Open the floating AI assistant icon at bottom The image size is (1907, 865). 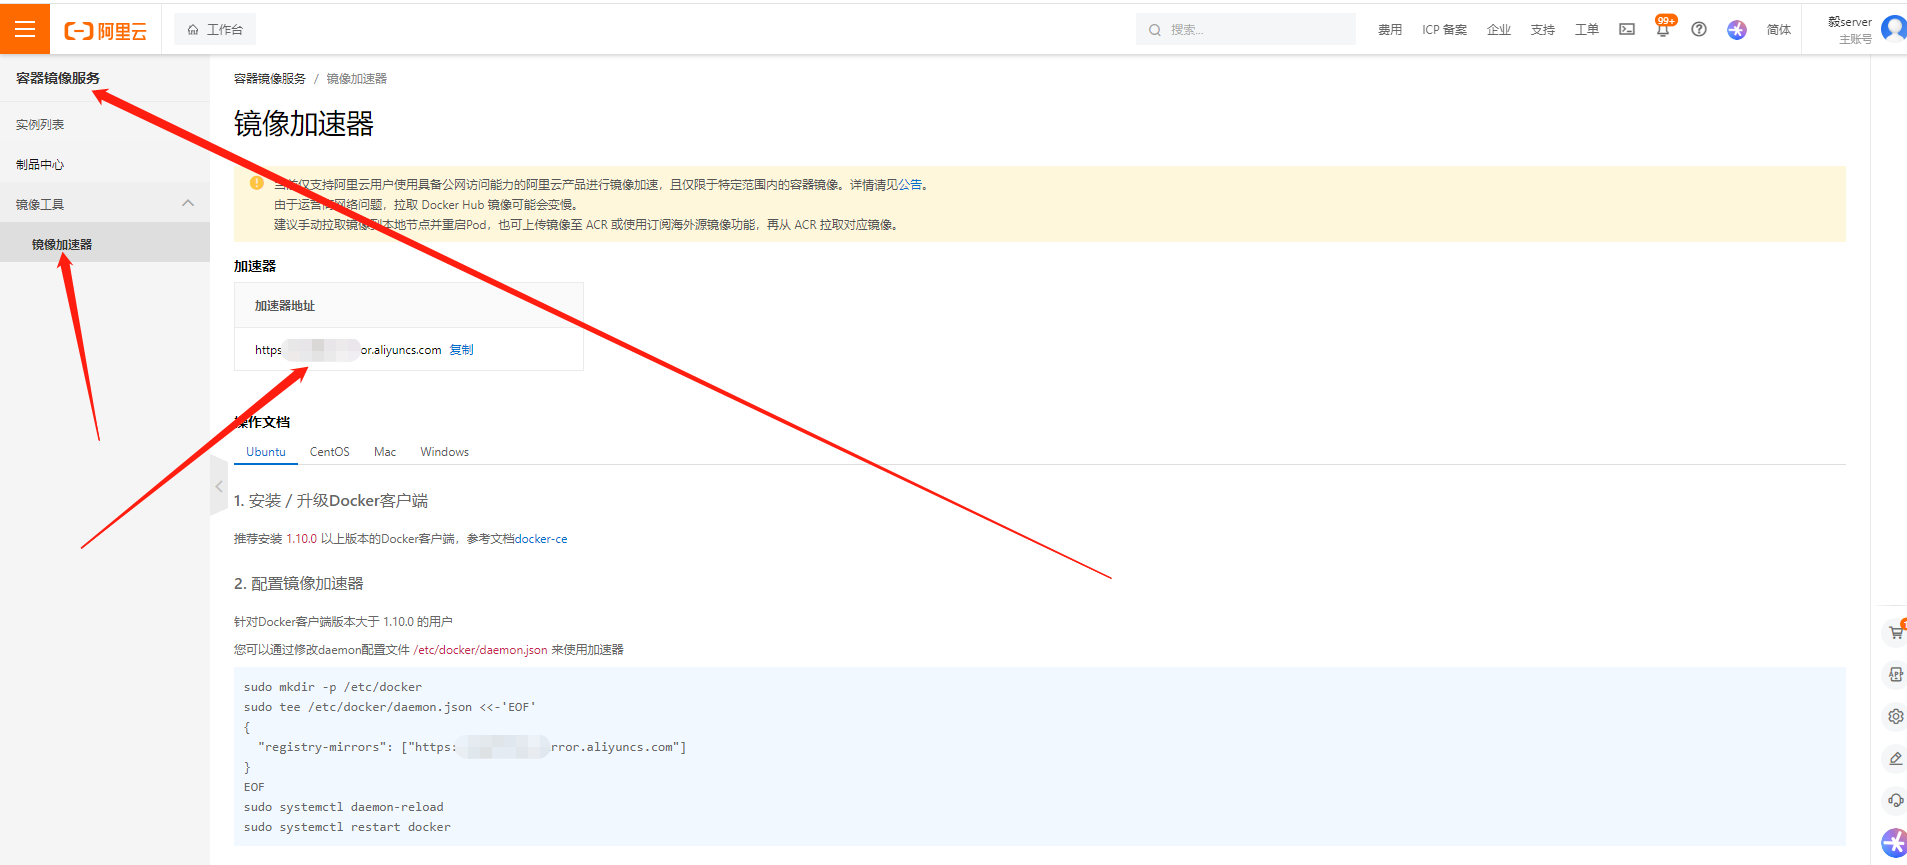click(x=1895, y=843)
